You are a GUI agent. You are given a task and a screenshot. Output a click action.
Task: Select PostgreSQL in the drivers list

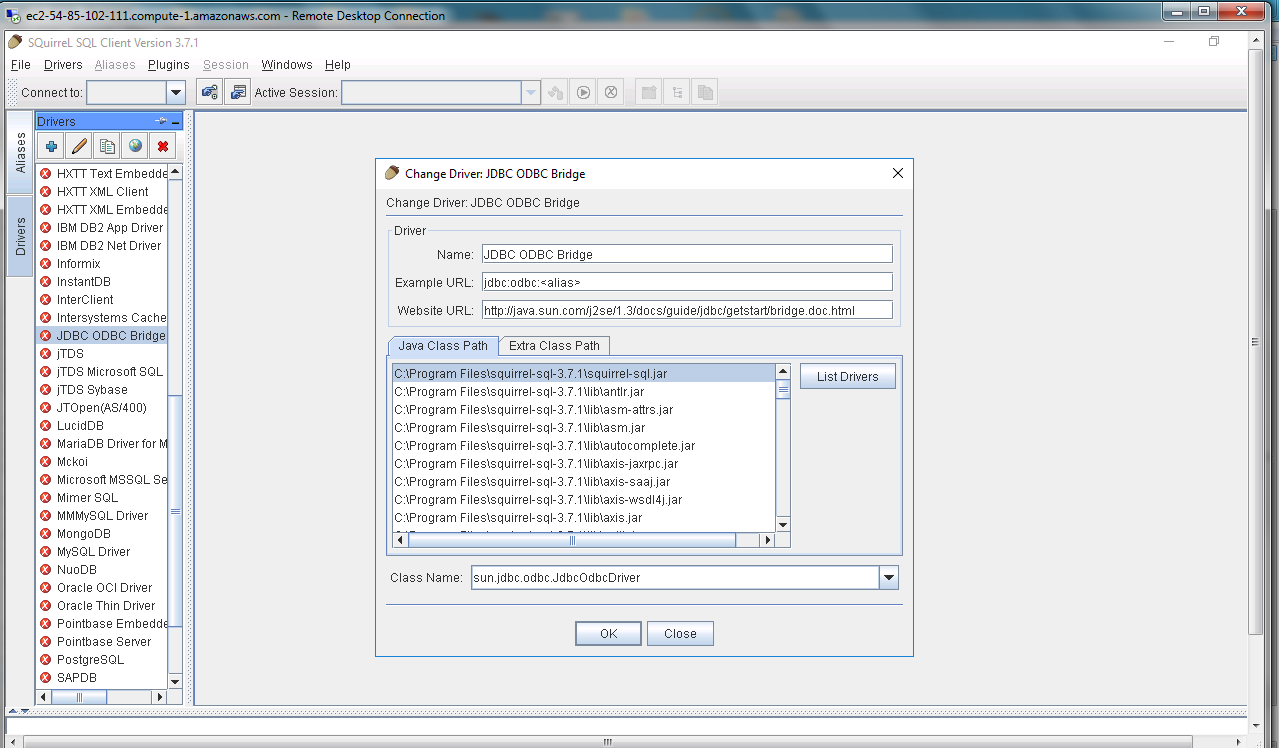(x=90, y=660)
